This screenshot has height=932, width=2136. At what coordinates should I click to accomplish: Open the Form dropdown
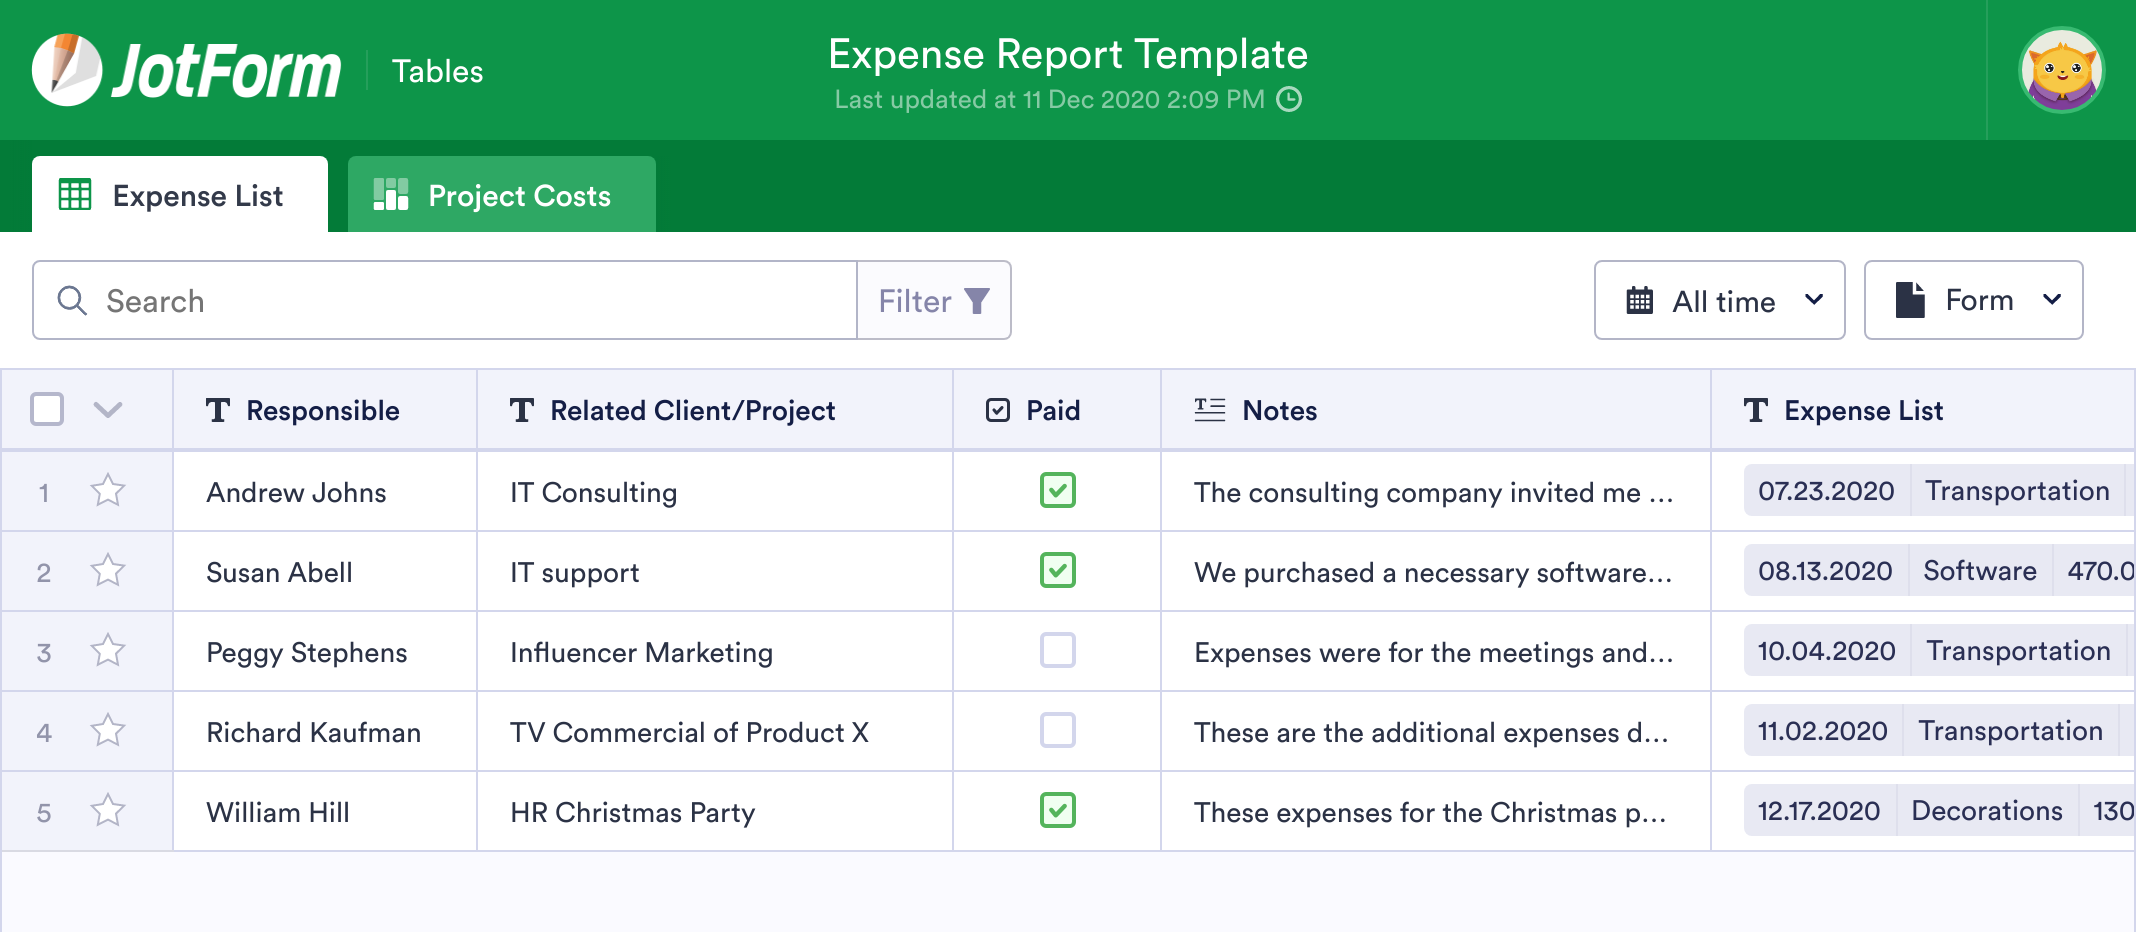pyautogui.click(x=1973, y=299)
